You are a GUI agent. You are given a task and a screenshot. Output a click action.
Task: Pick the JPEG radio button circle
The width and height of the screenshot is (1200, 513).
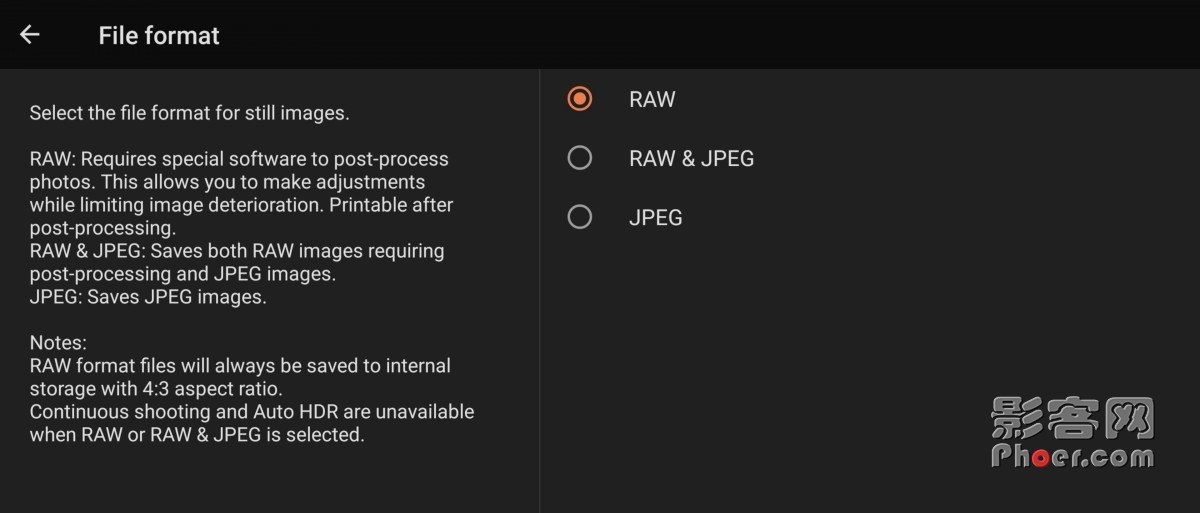point(580,217)
